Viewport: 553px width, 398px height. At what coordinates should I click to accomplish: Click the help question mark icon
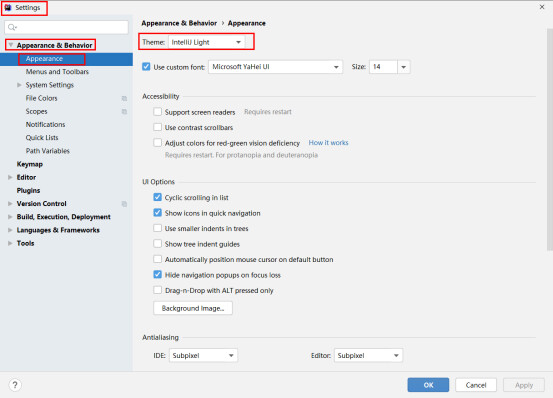click(x=15, y=385)
